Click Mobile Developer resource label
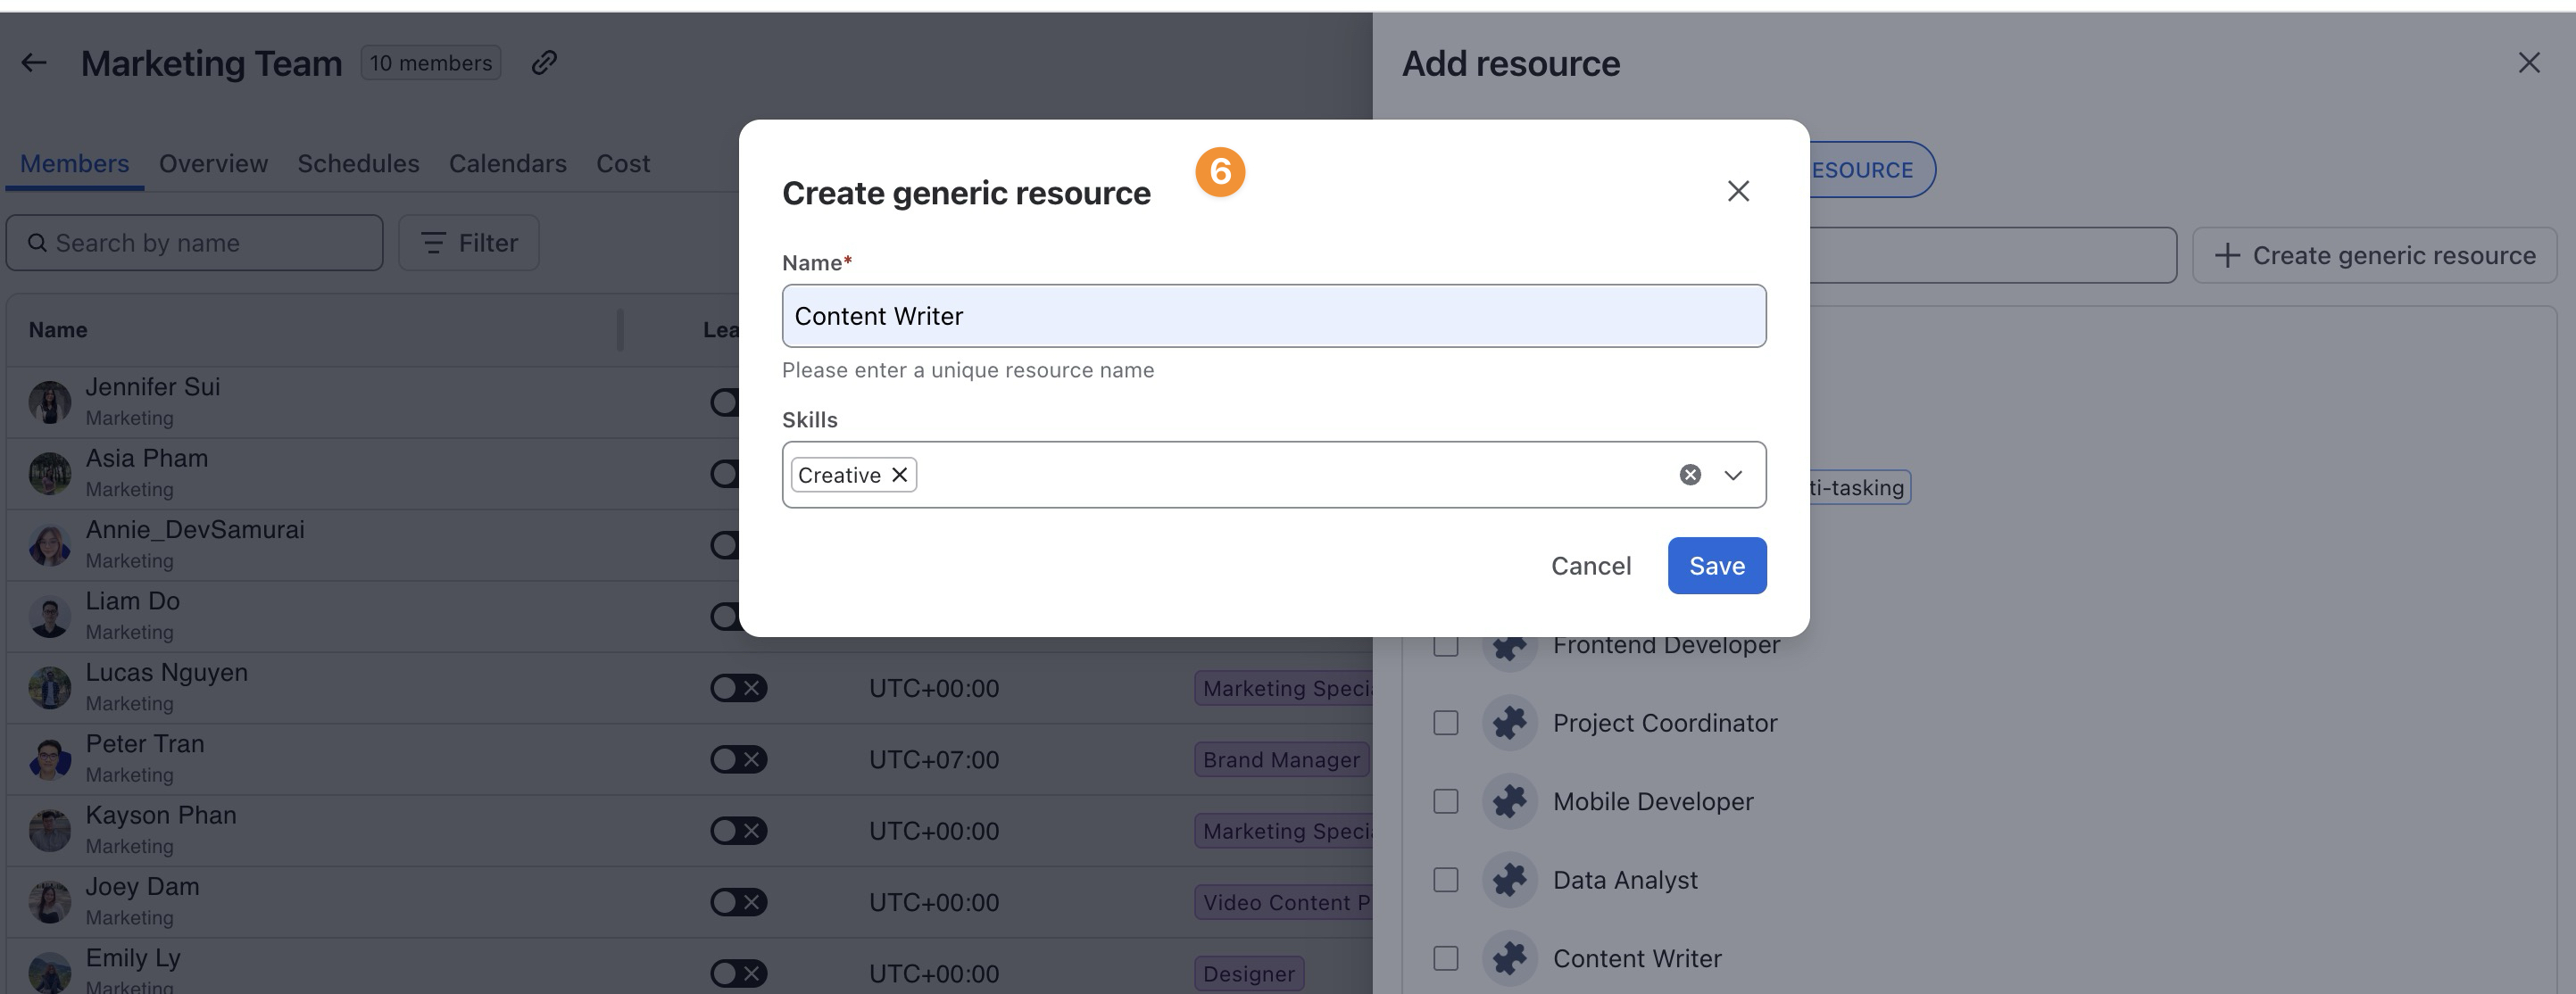This screenshot has height=994, width=2576. tap(1653, 801)
